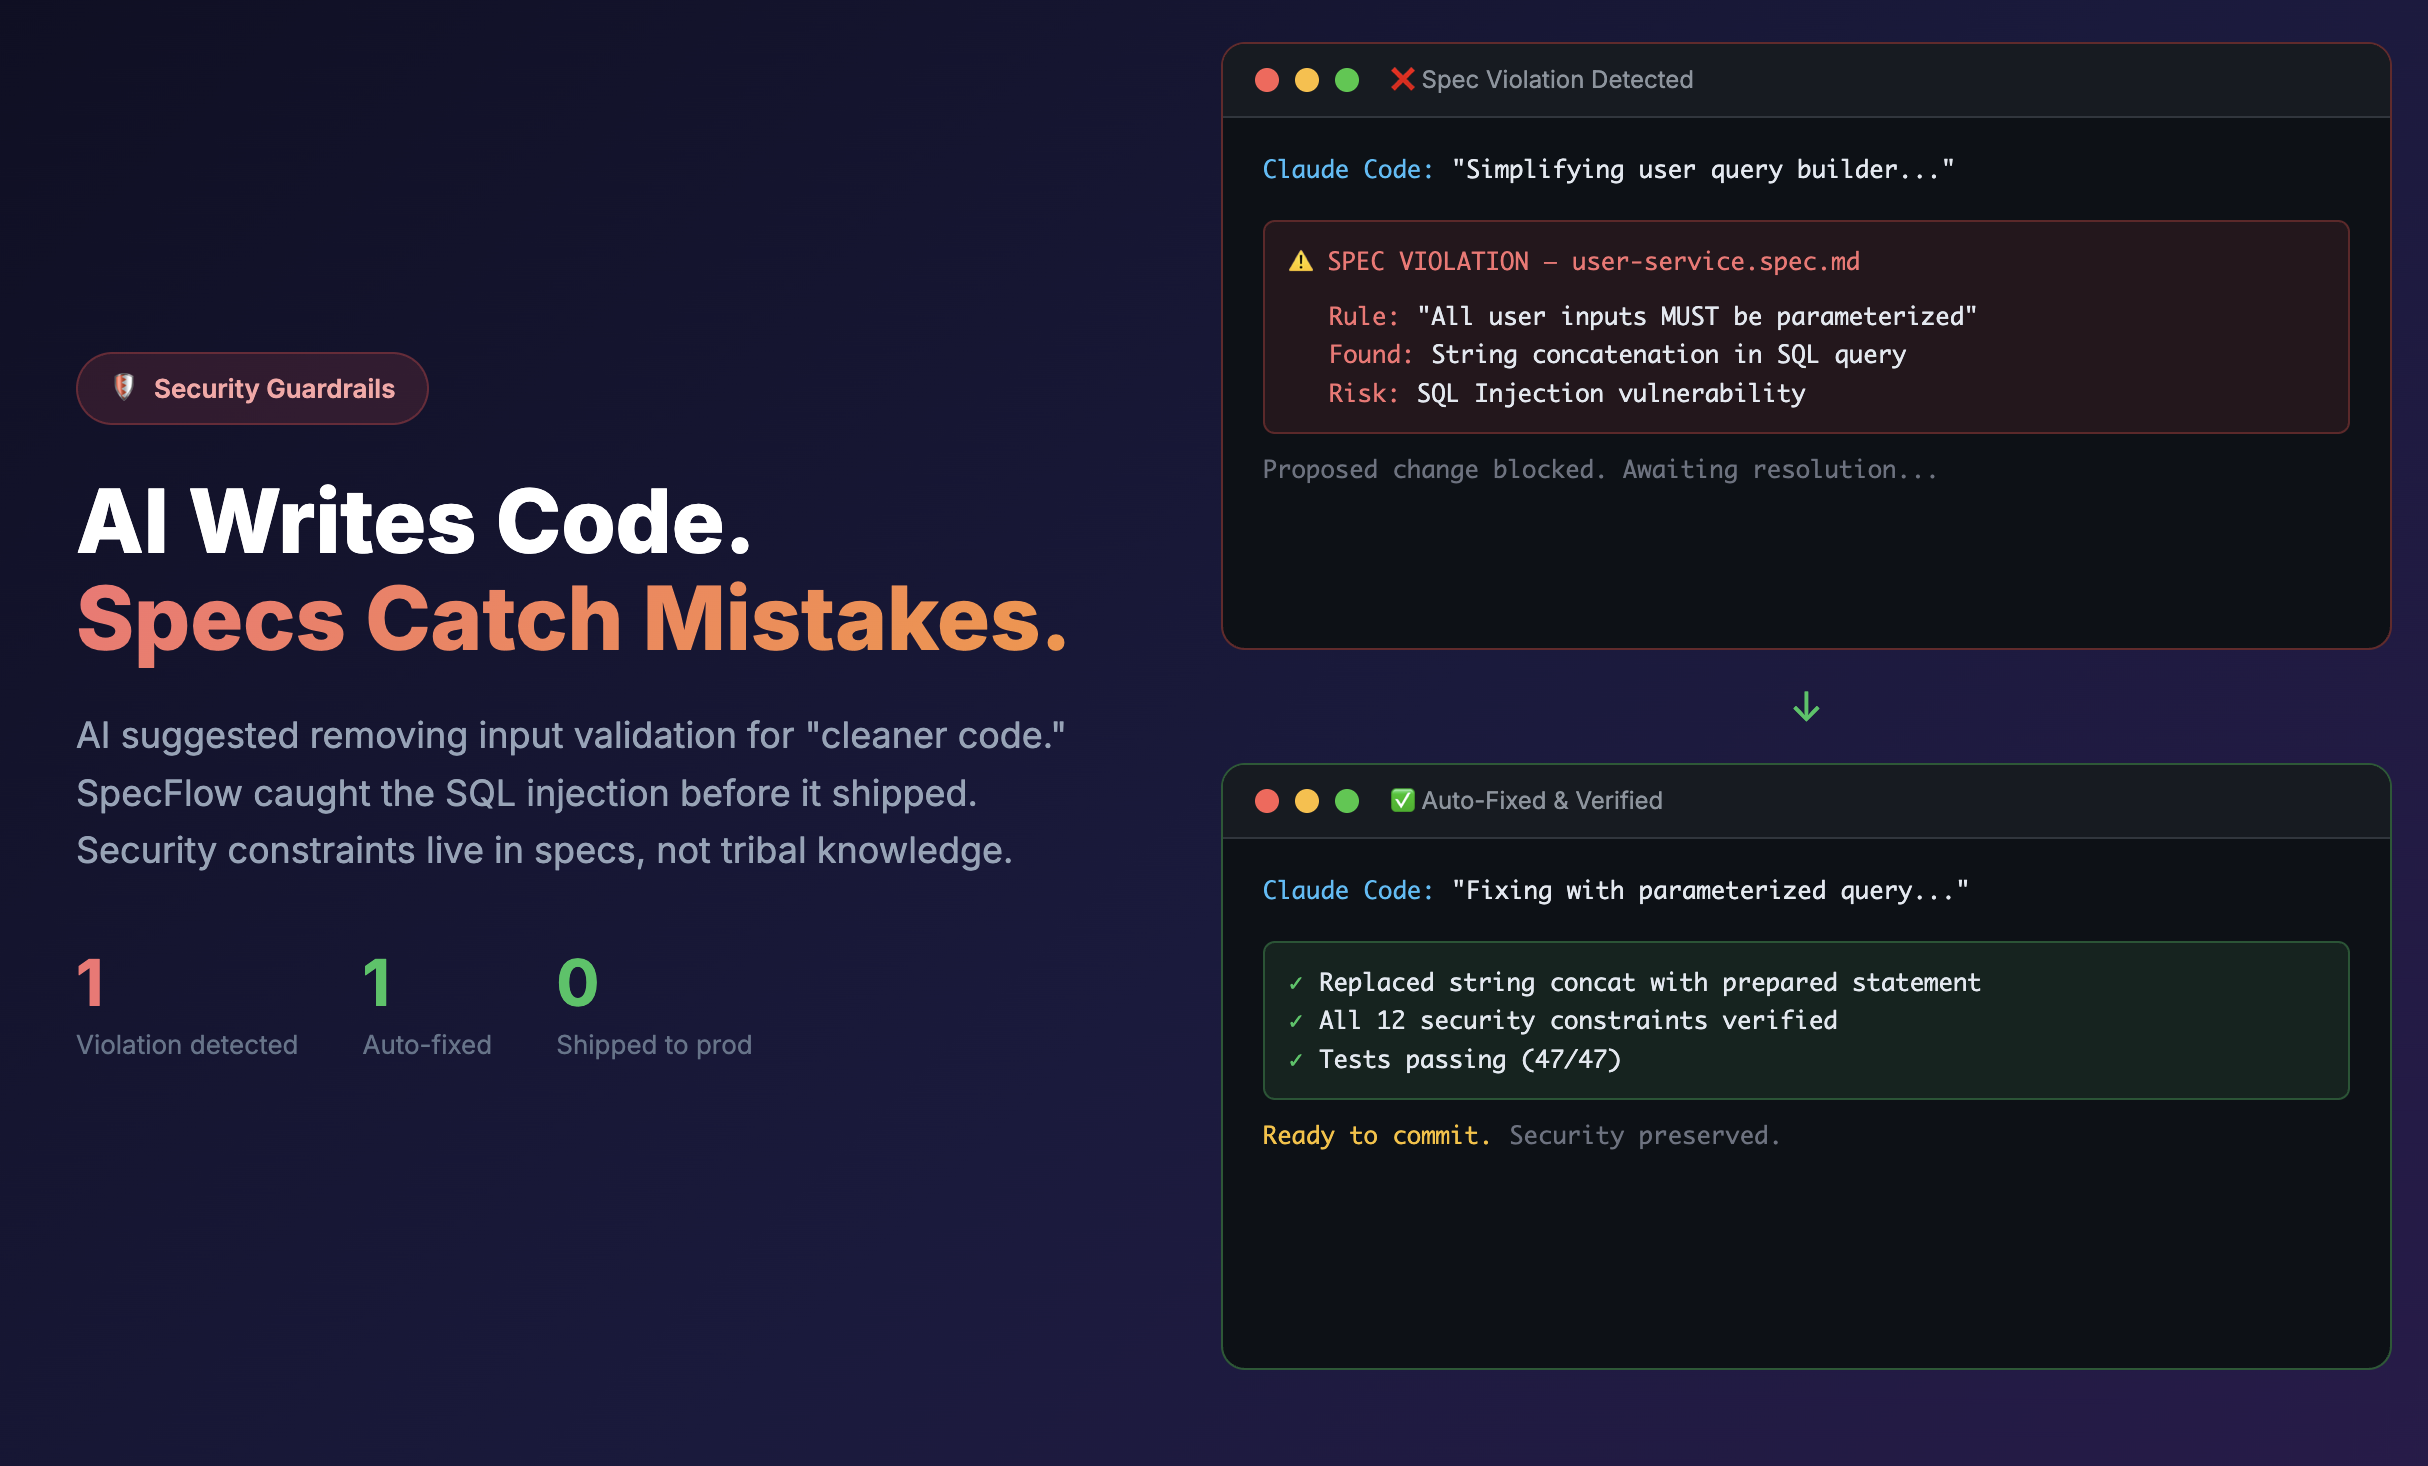Click checkmark next to All 12 security constraints
Viewport: 2428px width, 1466px height.
(x=1296, y=1021)
